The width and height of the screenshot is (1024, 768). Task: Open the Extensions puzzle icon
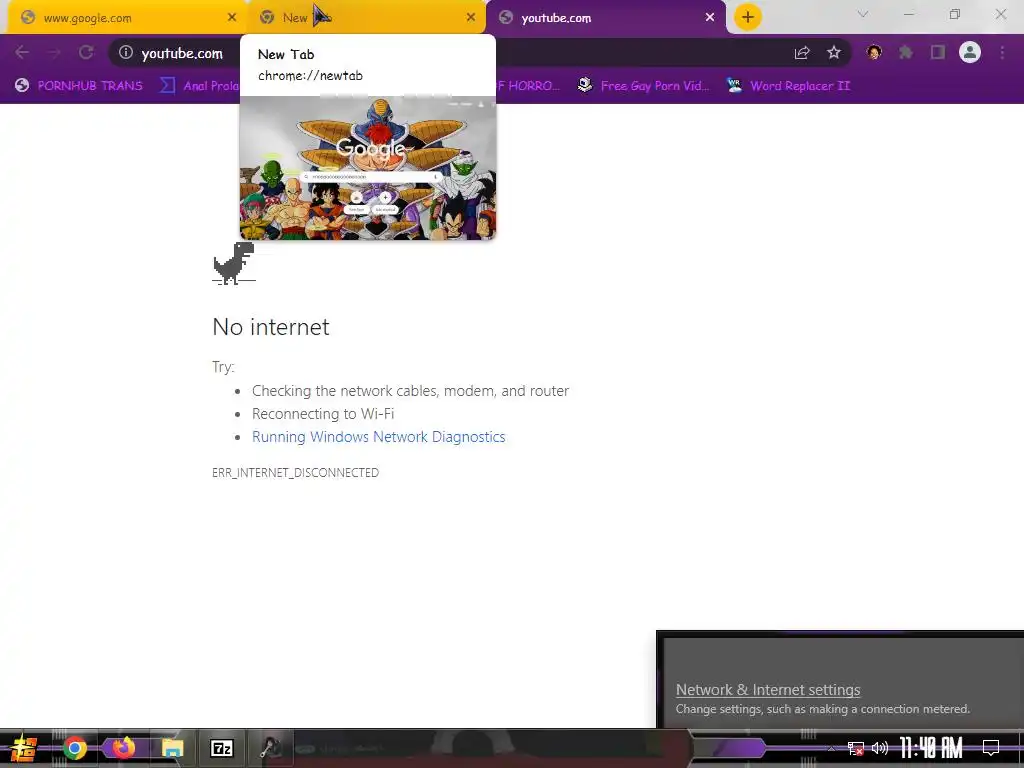tap(906, 52)
